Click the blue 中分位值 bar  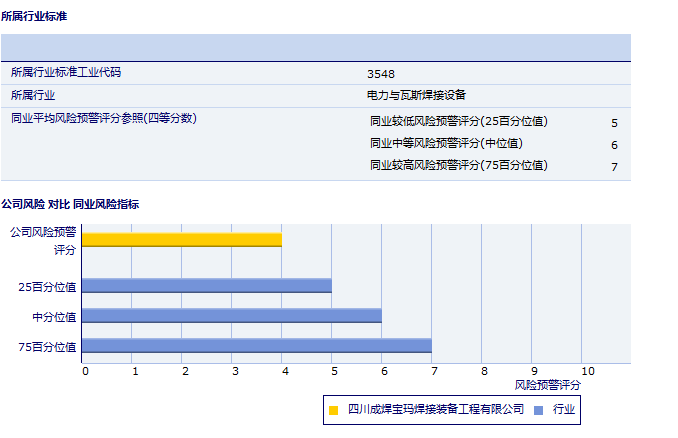click(x=231, y=315)
